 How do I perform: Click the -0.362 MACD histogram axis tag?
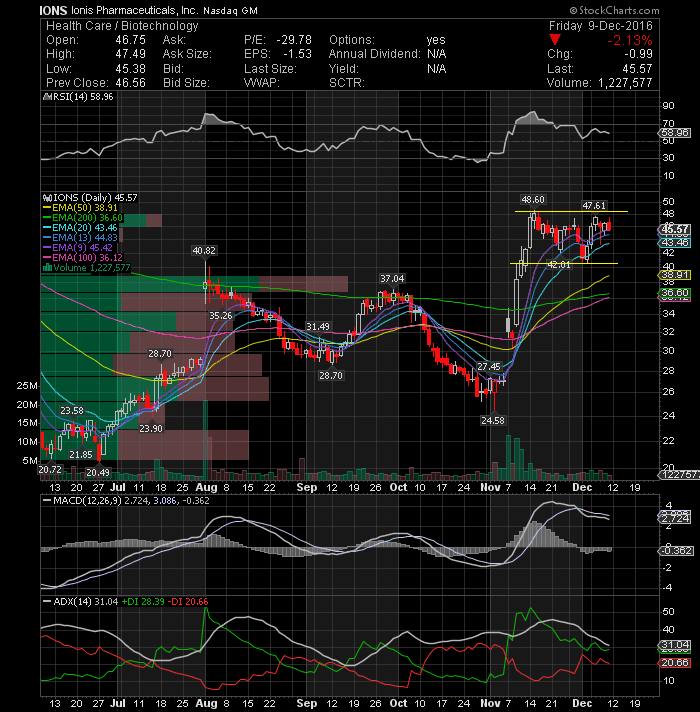pos(676,551)
